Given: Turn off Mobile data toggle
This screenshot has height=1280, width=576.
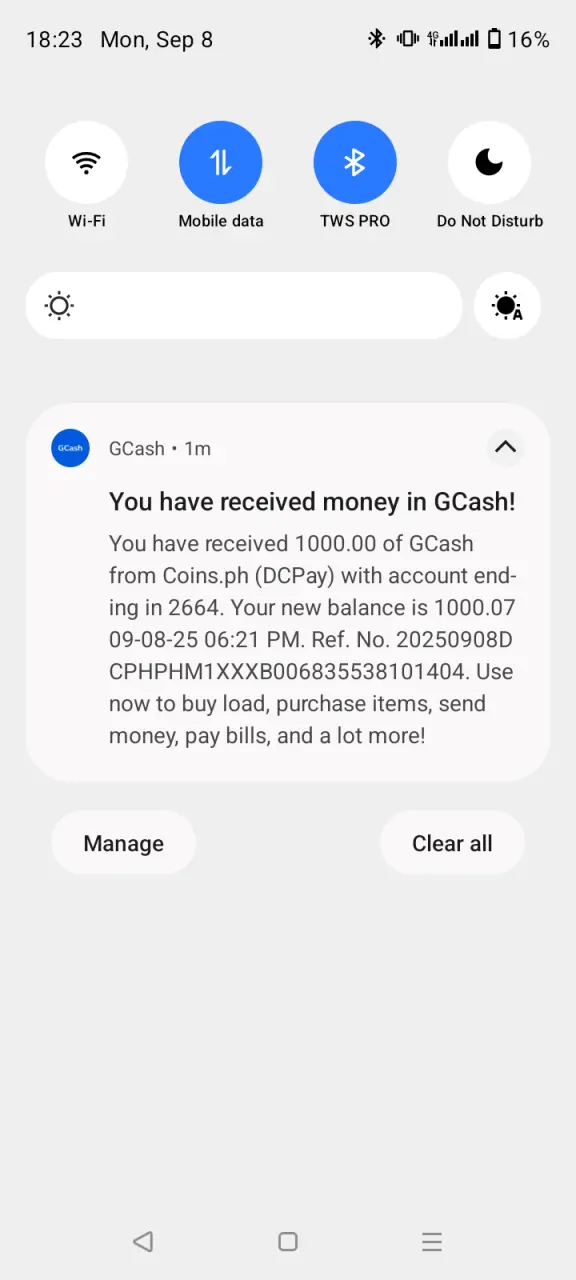Looking at the screenshot, I should click(221, 162).
